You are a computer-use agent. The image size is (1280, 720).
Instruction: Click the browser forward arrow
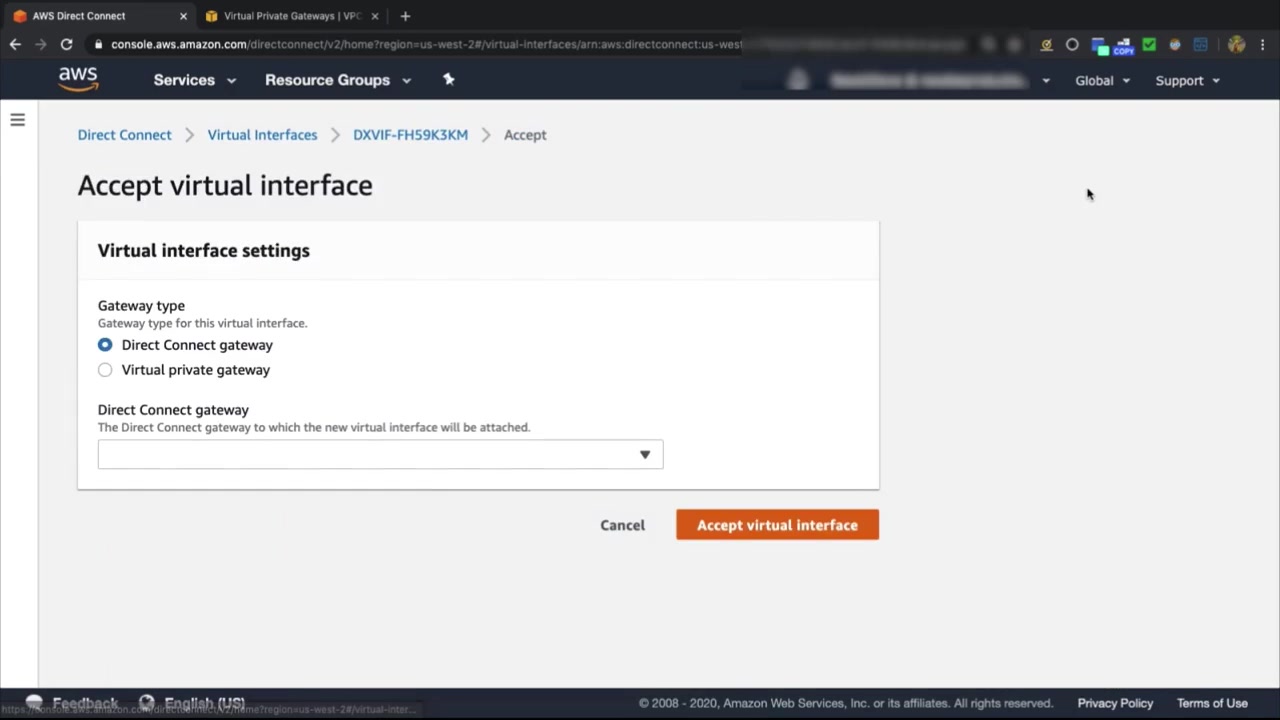[41, 44]
